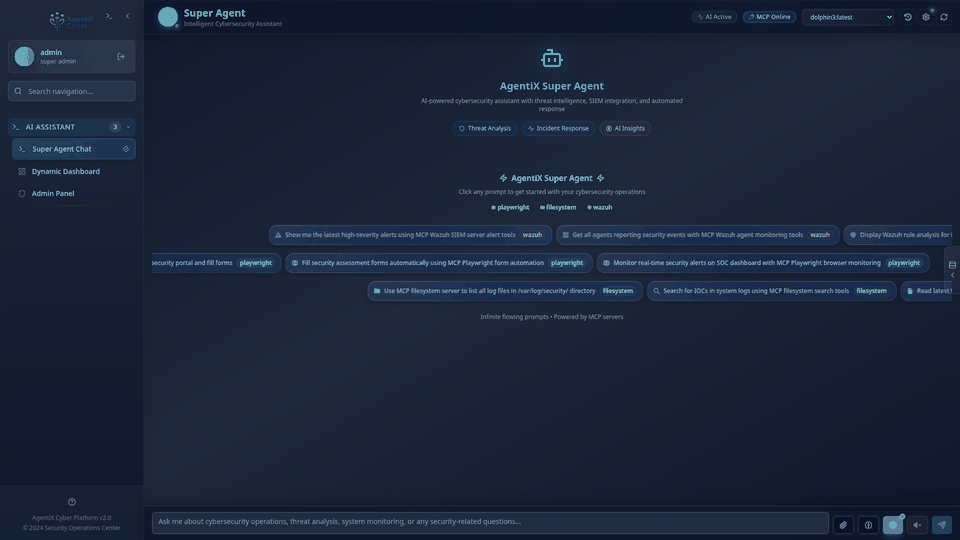Click the lightning icon left of AgentiX Super Agent
The height and width of the screenshot is (540, 960).
pos(503,178)
